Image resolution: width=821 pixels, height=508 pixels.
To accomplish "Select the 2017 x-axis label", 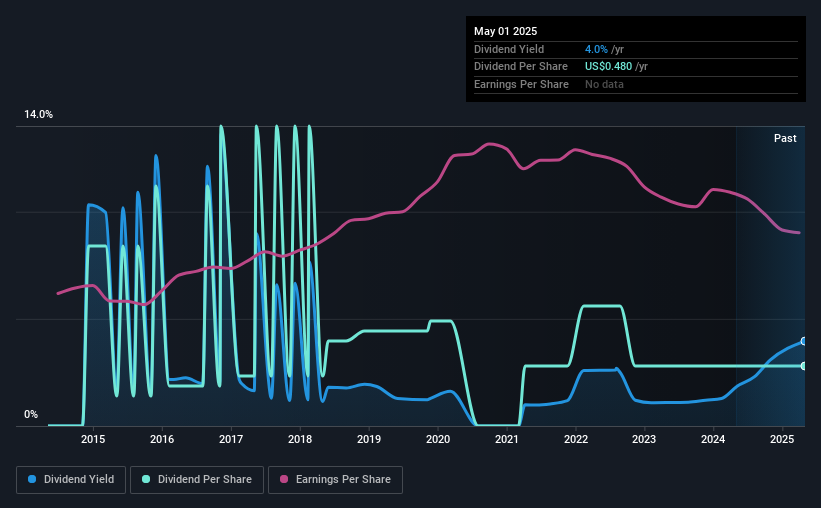I will coord(231,439).
